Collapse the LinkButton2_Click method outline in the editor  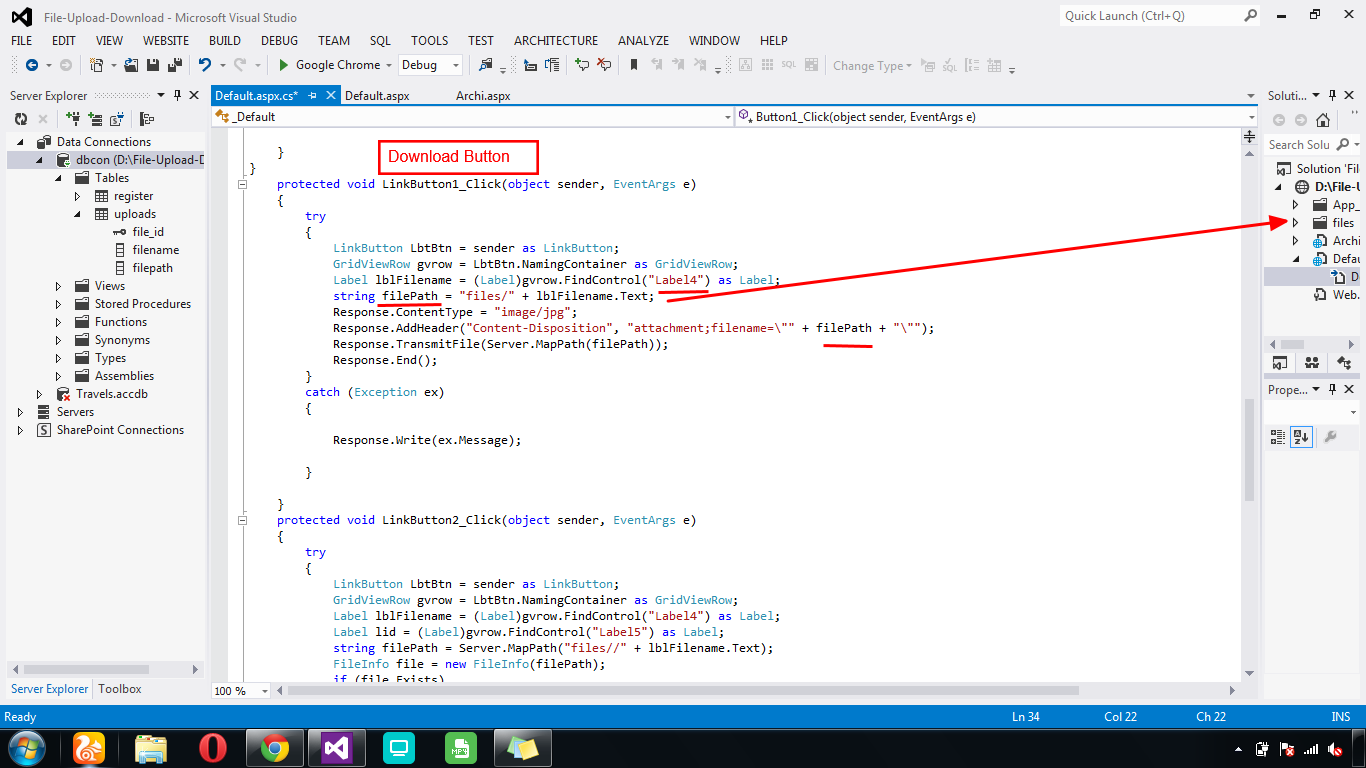pyautogui.click(x=242, y=520)
